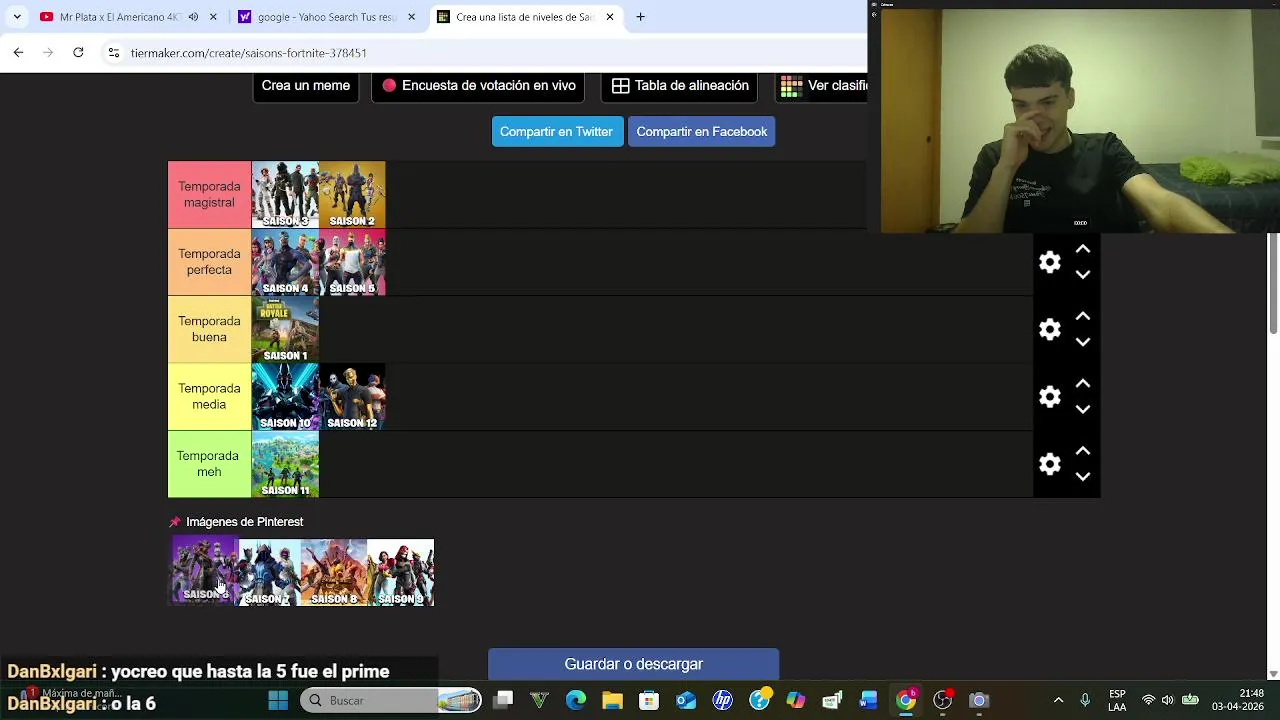1280x720 pixels.
Task: Show hidden system tray icons
Action: click(x=1059, y=701)
